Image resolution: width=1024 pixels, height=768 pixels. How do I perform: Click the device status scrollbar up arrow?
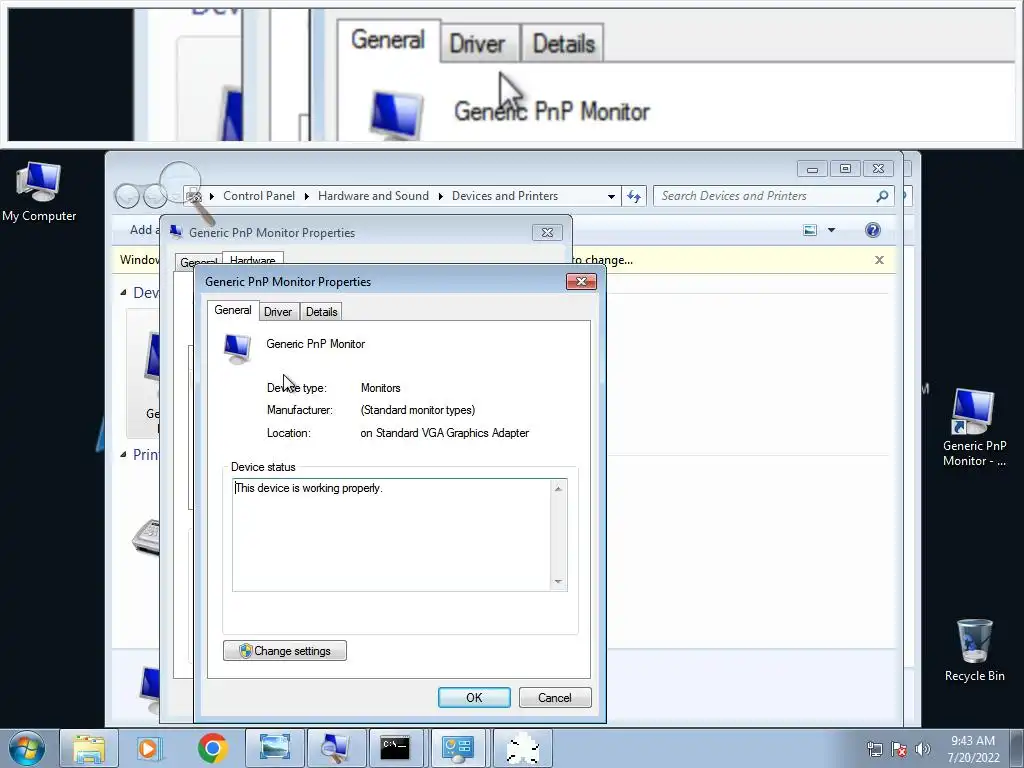(558, 488)
